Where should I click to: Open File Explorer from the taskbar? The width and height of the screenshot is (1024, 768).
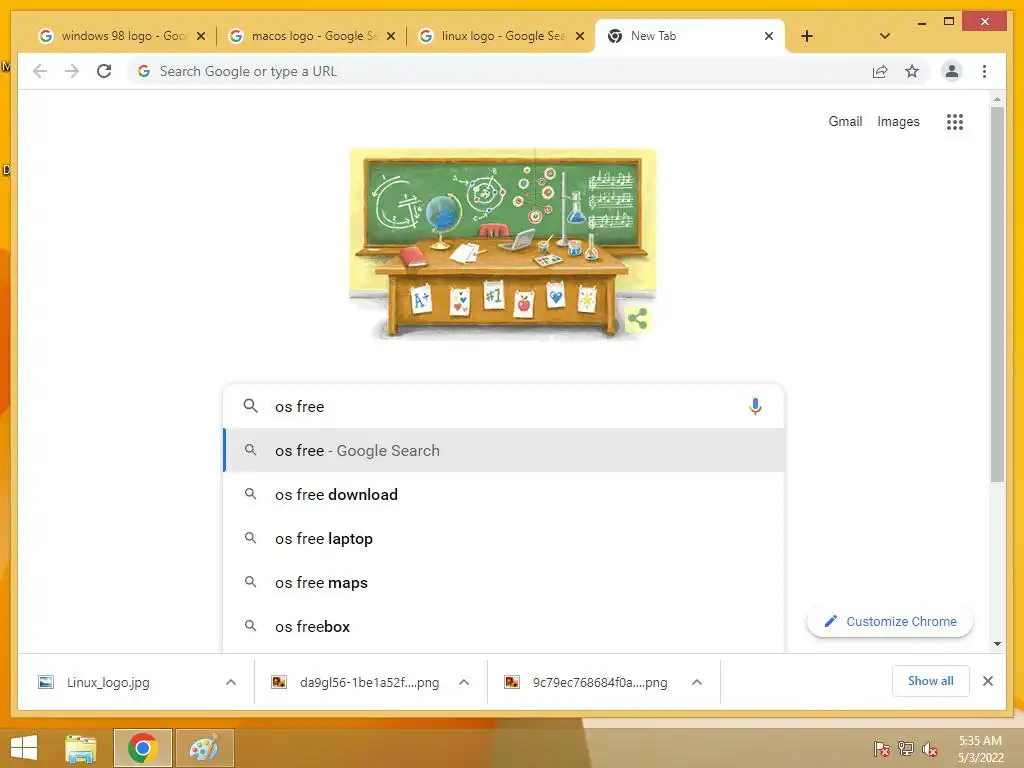[x=81, y=748]
